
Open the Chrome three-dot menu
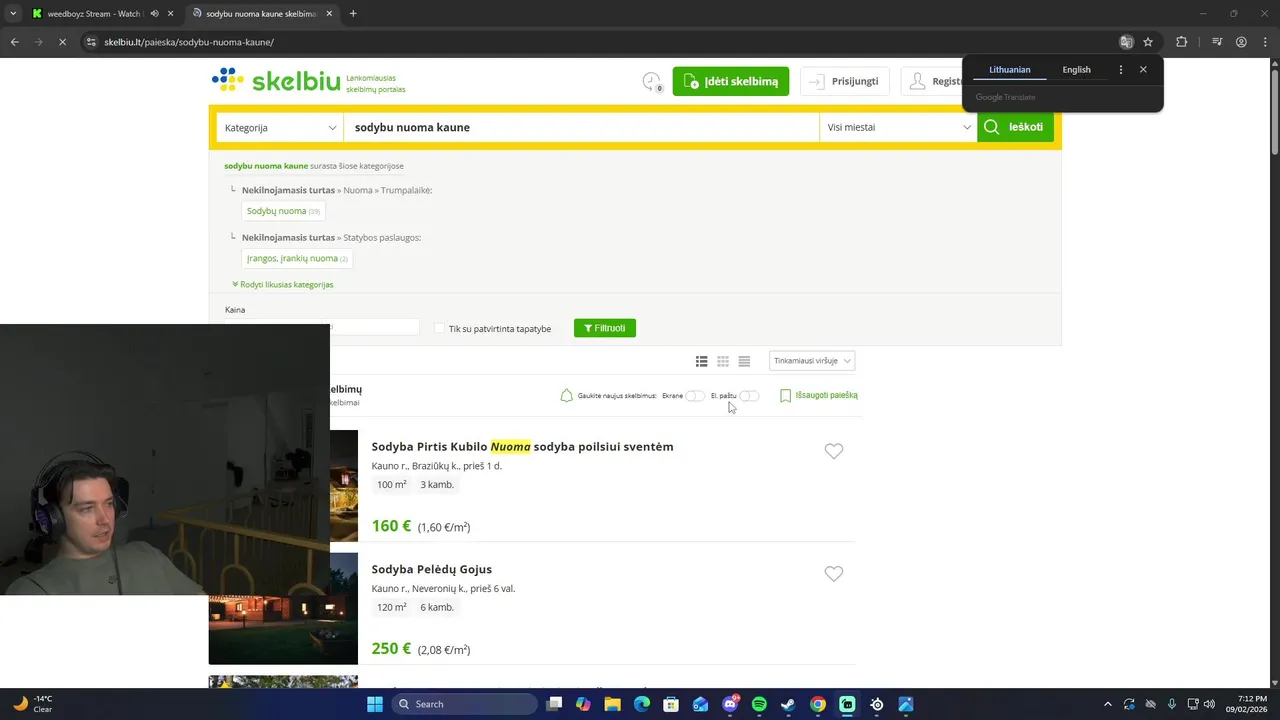1265,42
